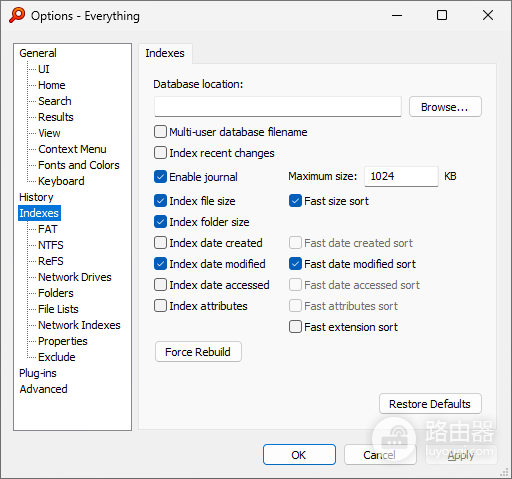The image size is (512, 479).
Task: Click the Browse... button
Action: [445, 107]
